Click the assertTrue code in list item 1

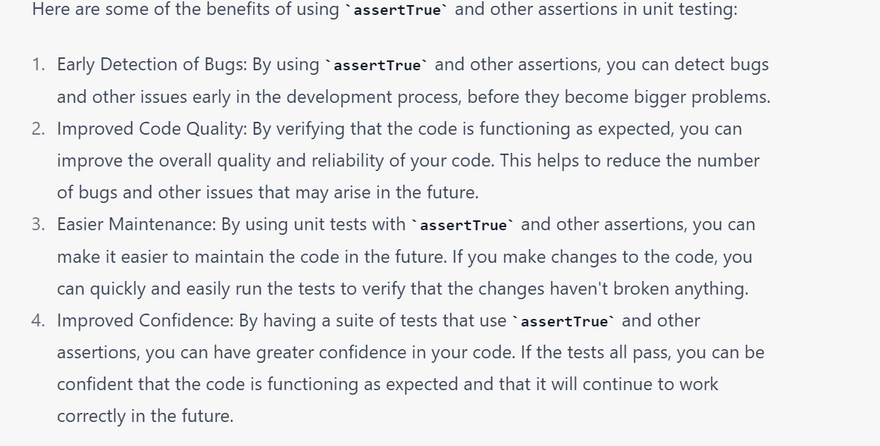click(377, 65)
